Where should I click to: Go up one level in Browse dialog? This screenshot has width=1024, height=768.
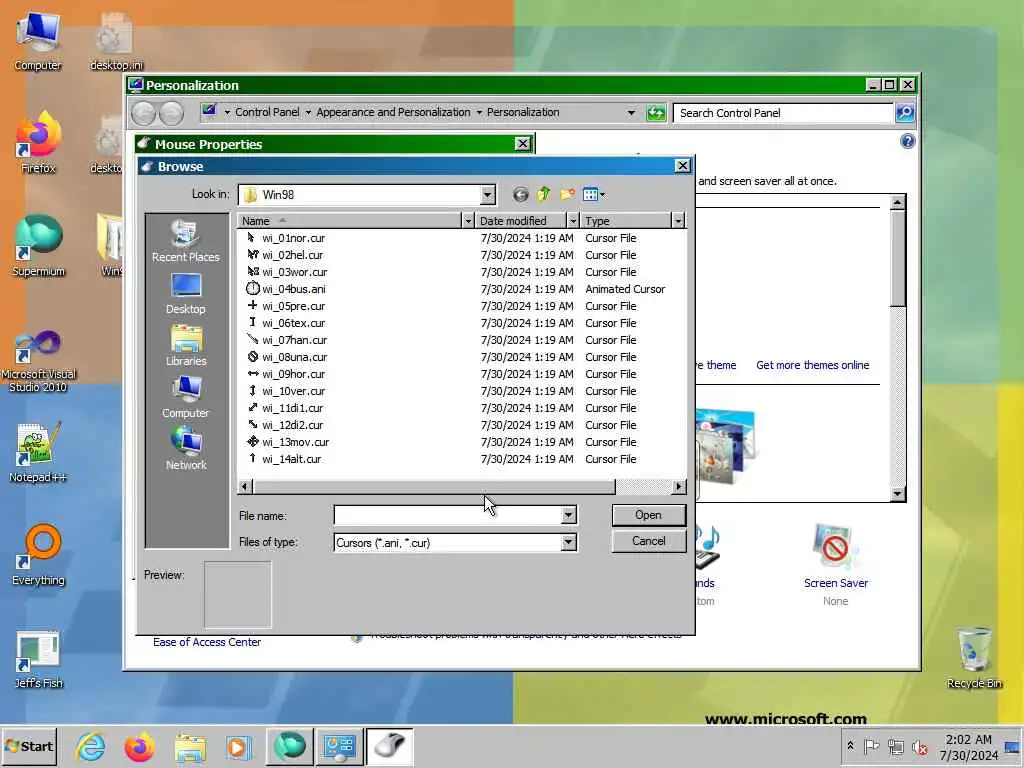point(543,194)
